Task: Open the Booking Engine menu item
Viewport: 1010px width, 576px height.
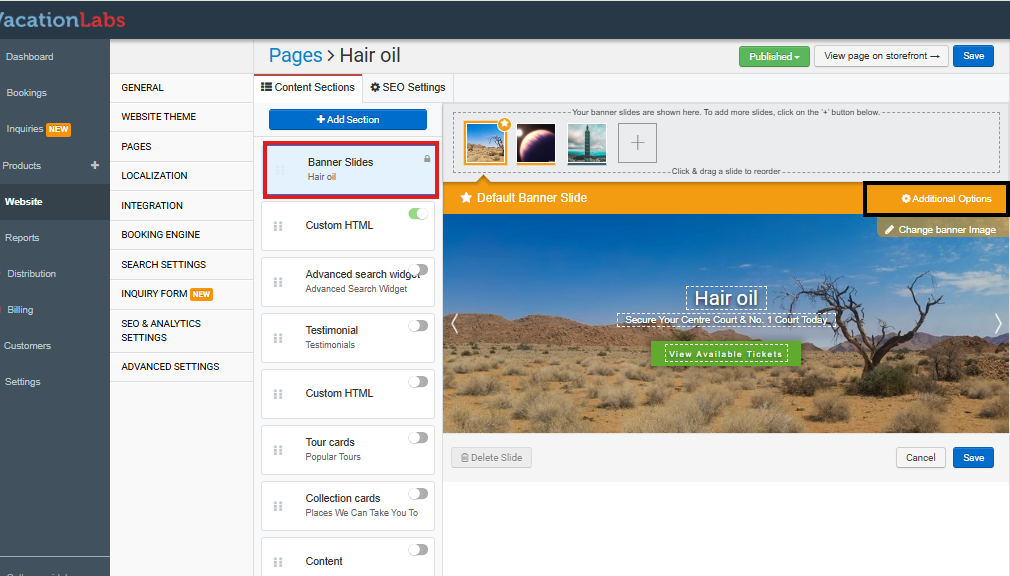Action: (x=160, y=235)
